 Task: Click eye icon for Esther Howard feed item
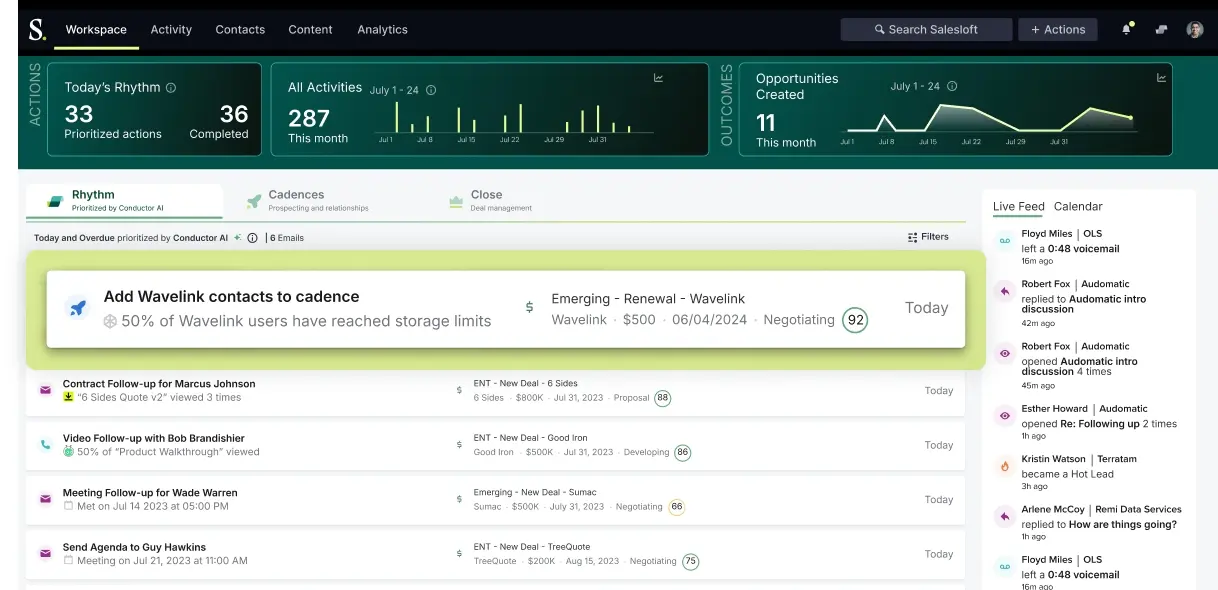coord(1004,416)
